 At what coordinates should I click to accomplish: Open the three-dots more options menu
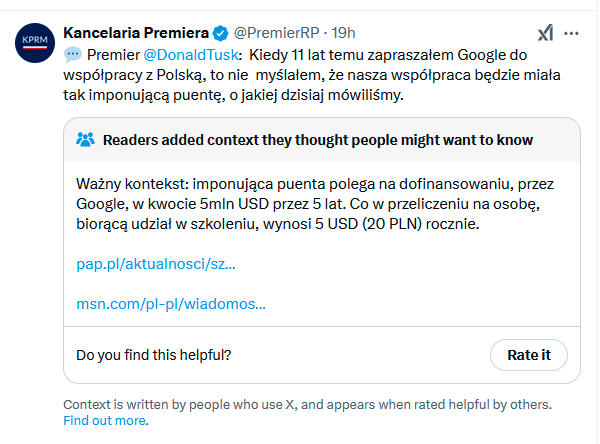pyautogui.click(x=571, y=34)
